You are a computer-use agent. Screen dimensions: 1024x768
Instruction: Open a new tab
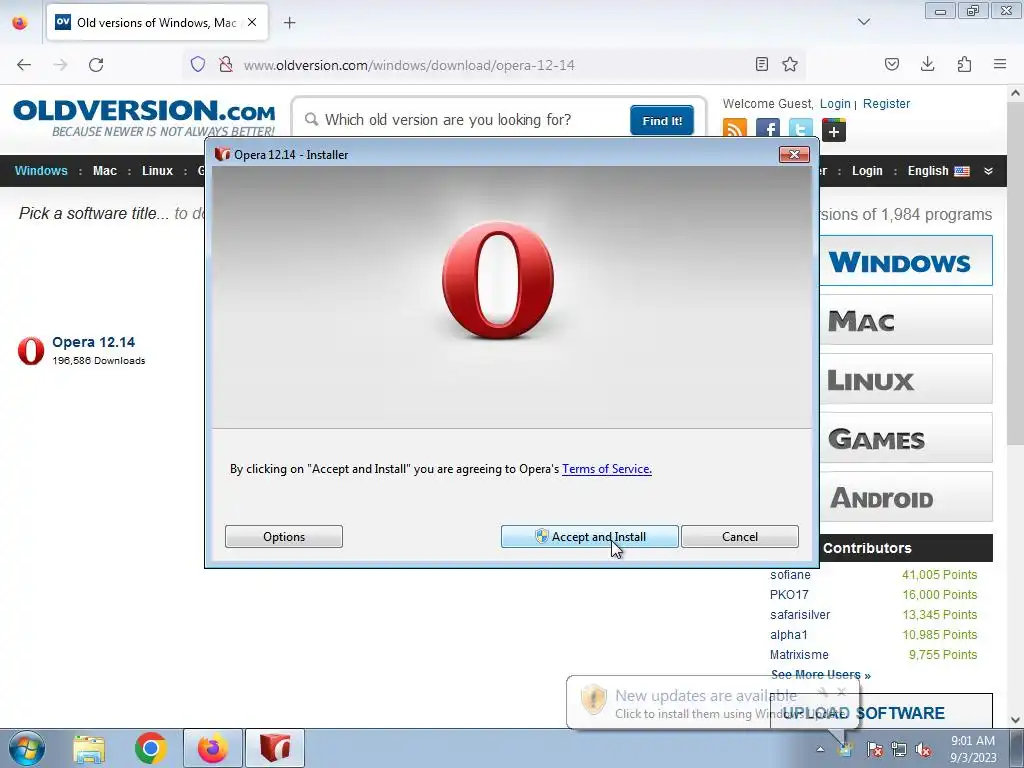tap(289, 23)
